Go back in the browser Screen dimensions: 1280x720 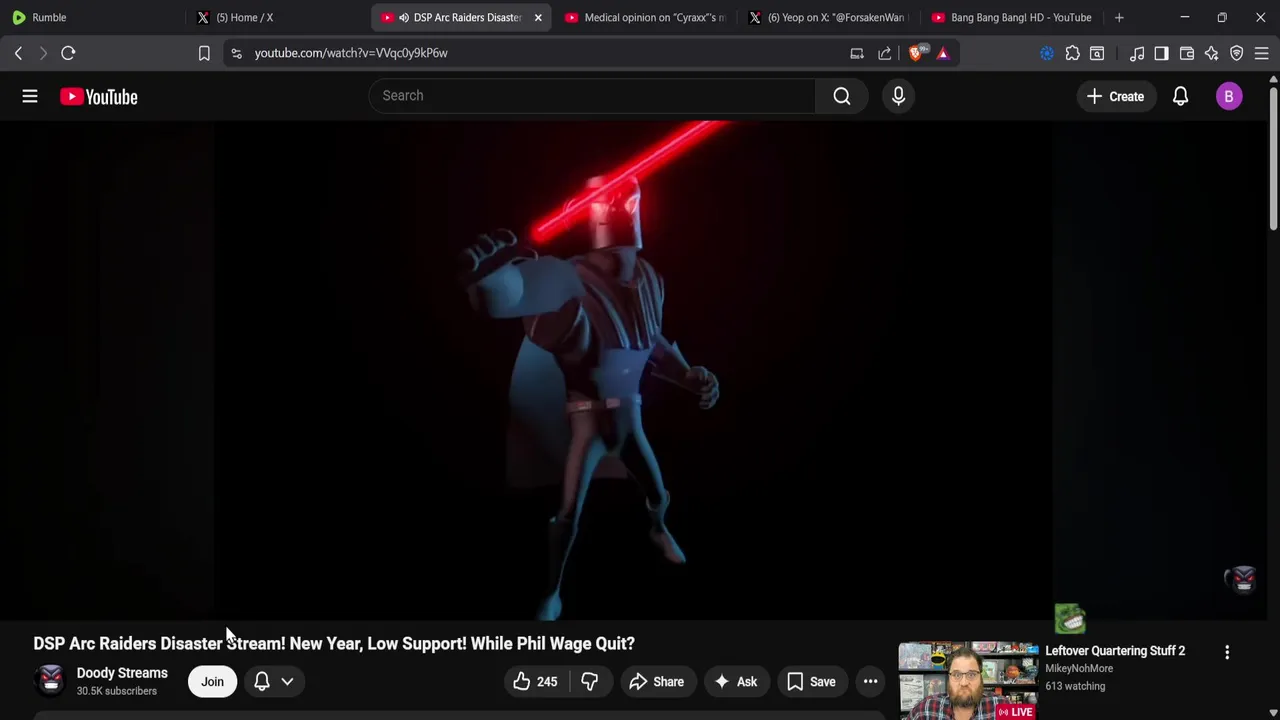click(18, 53)
